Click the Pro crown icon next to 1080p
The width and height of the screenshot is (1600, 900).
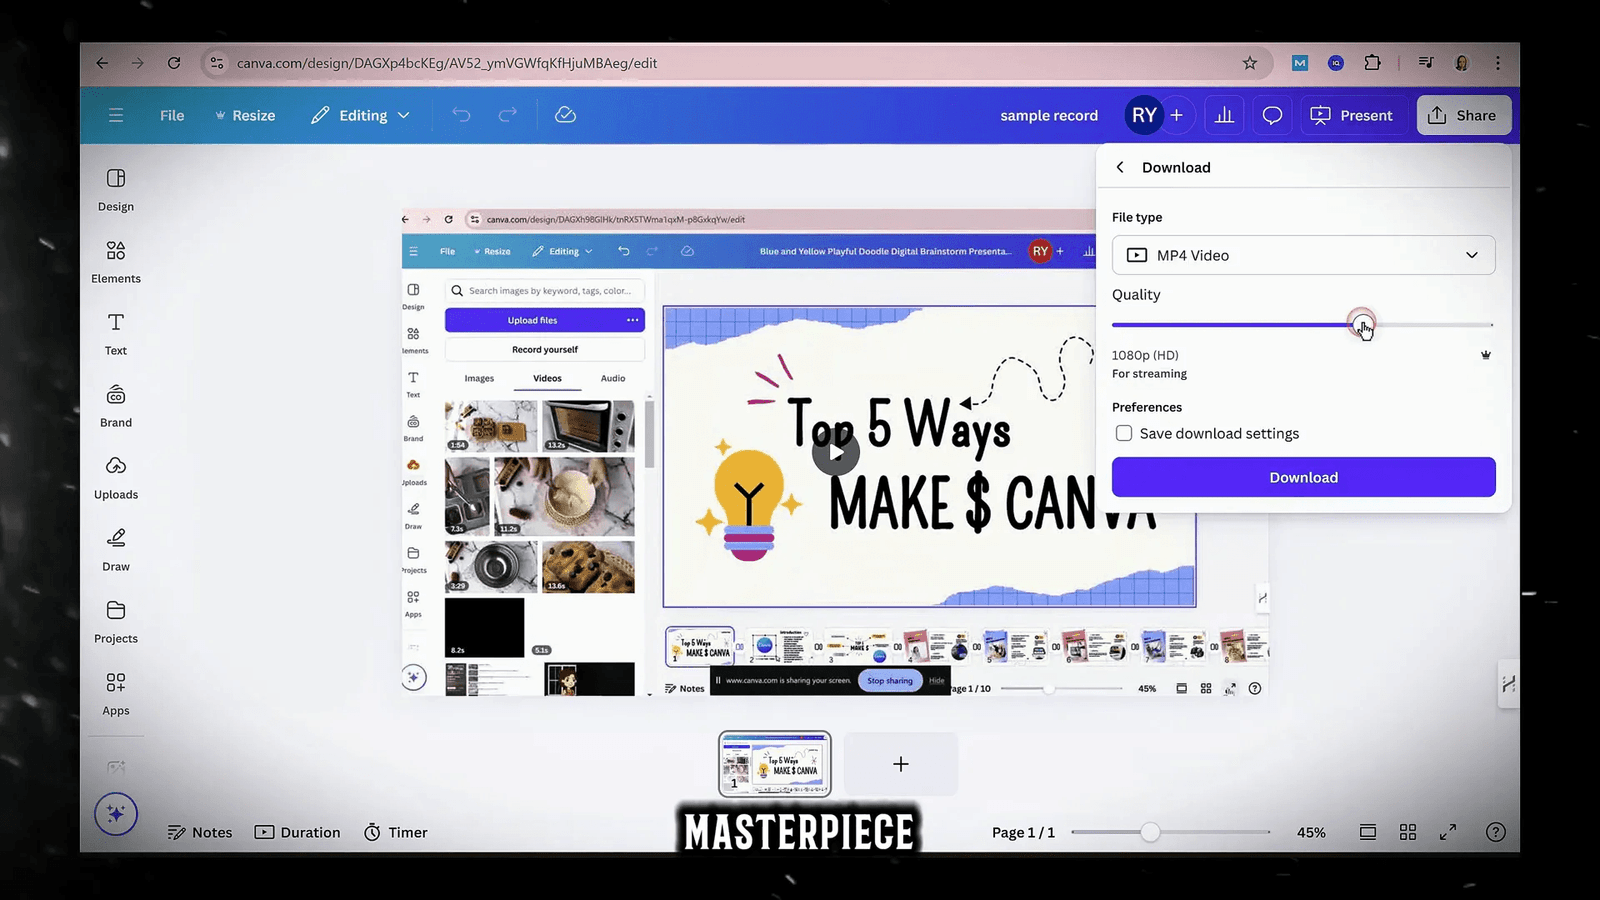click(x=1486, y=355)
